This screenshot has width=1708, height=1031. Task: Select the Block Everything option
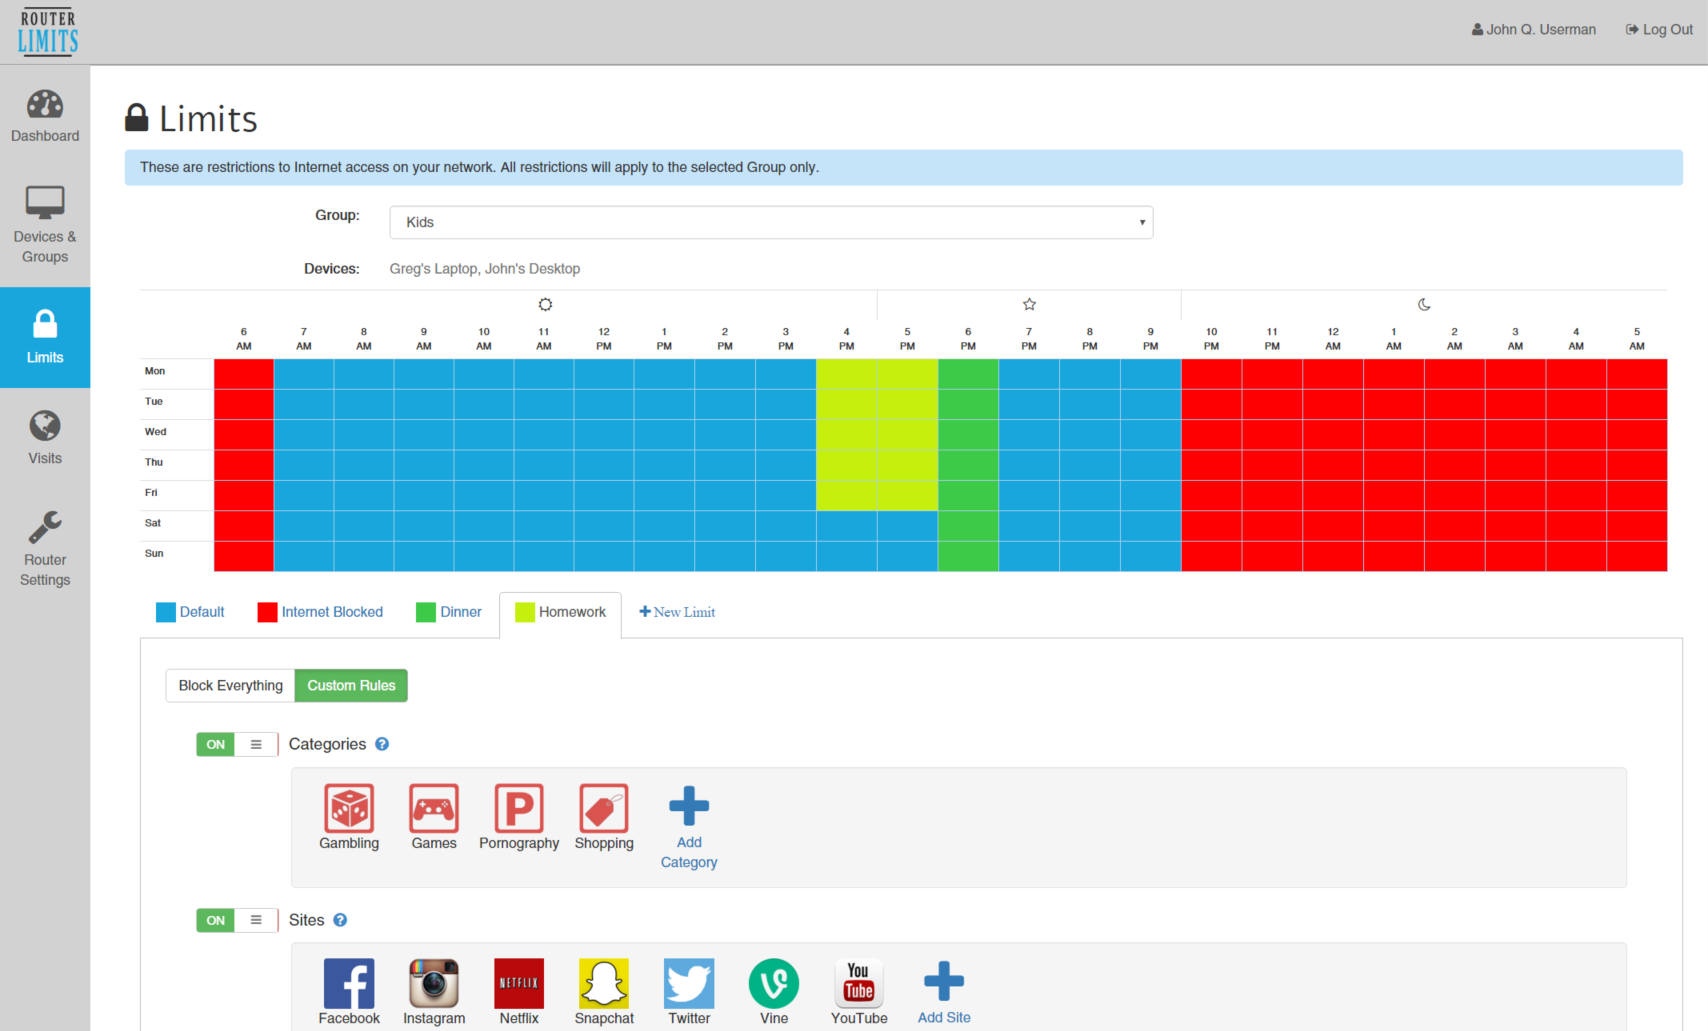tap(230, 686)
